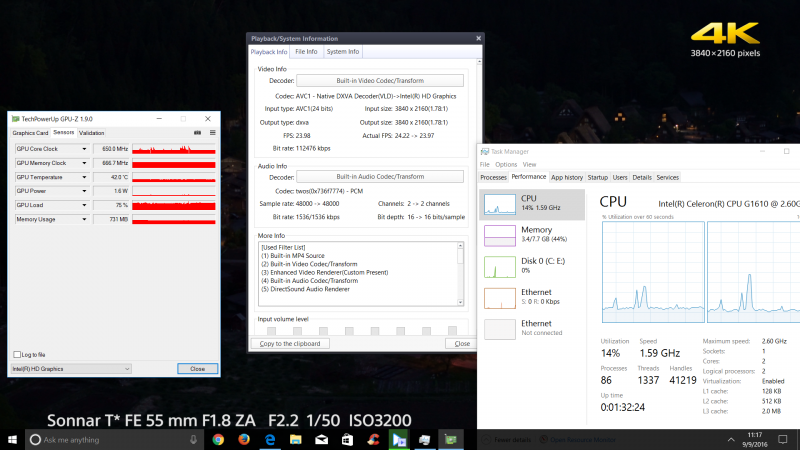Launch Firefox from the taskbar

[x=244, y=440]
